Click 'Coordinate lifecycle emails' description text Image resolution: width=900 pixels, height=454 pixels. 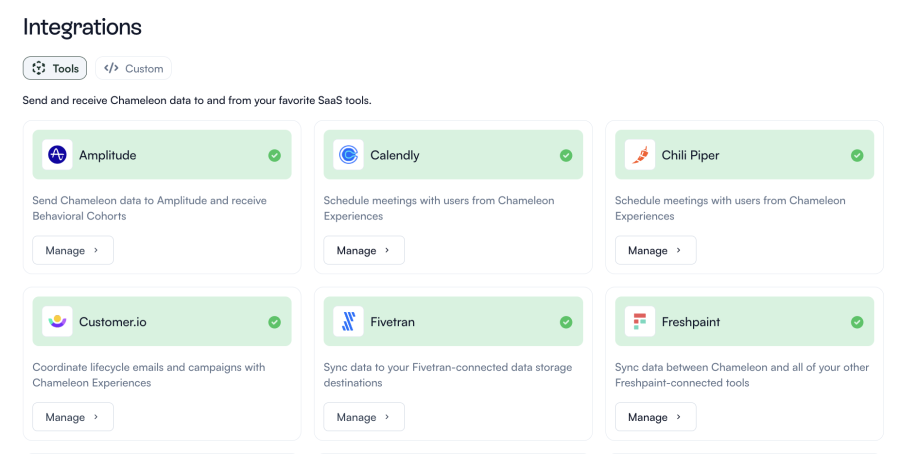point(149,375)
